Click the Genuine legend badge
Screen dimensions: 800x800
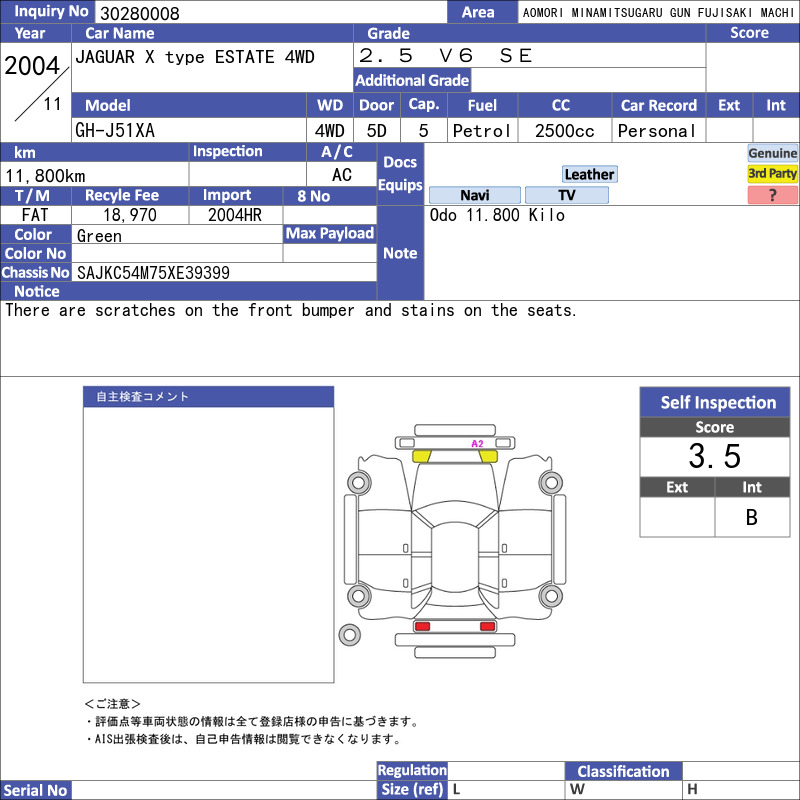[772, 153]
